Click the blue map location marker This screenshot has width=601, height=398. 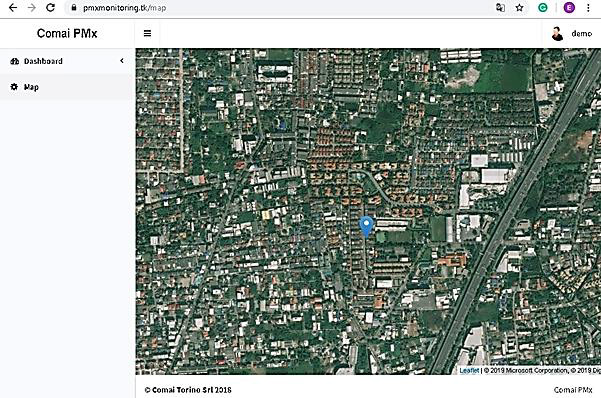click(366, 226)
